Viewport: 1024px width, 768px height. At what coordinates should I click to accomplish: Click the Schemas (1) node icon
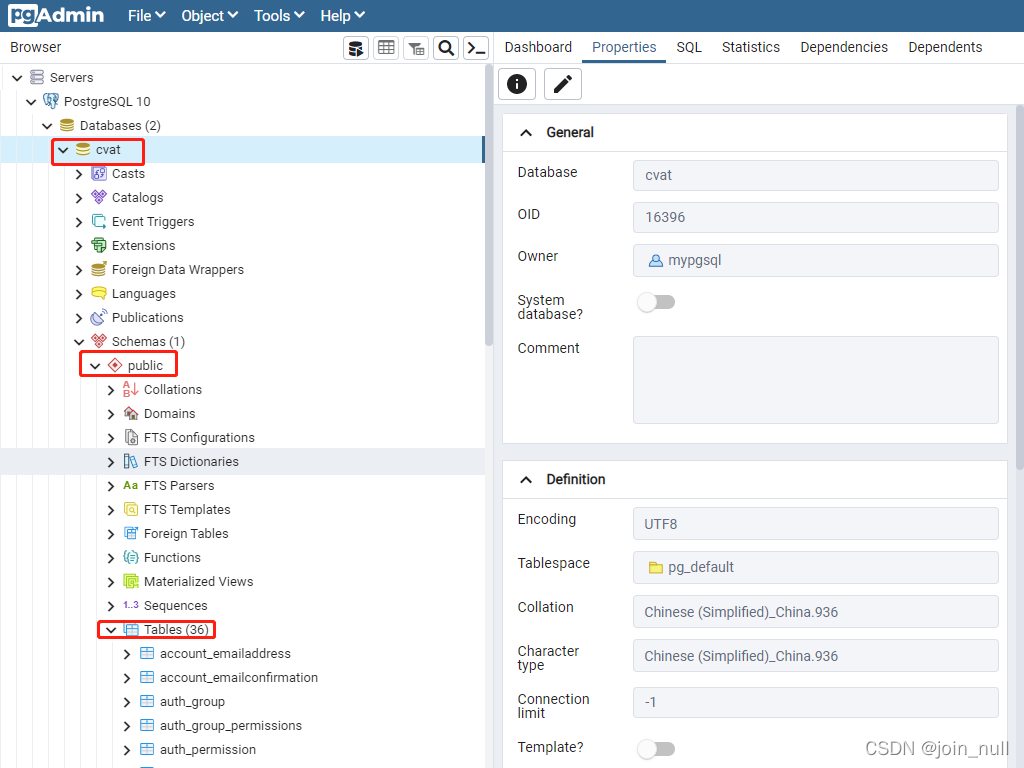tap(99, 342)
